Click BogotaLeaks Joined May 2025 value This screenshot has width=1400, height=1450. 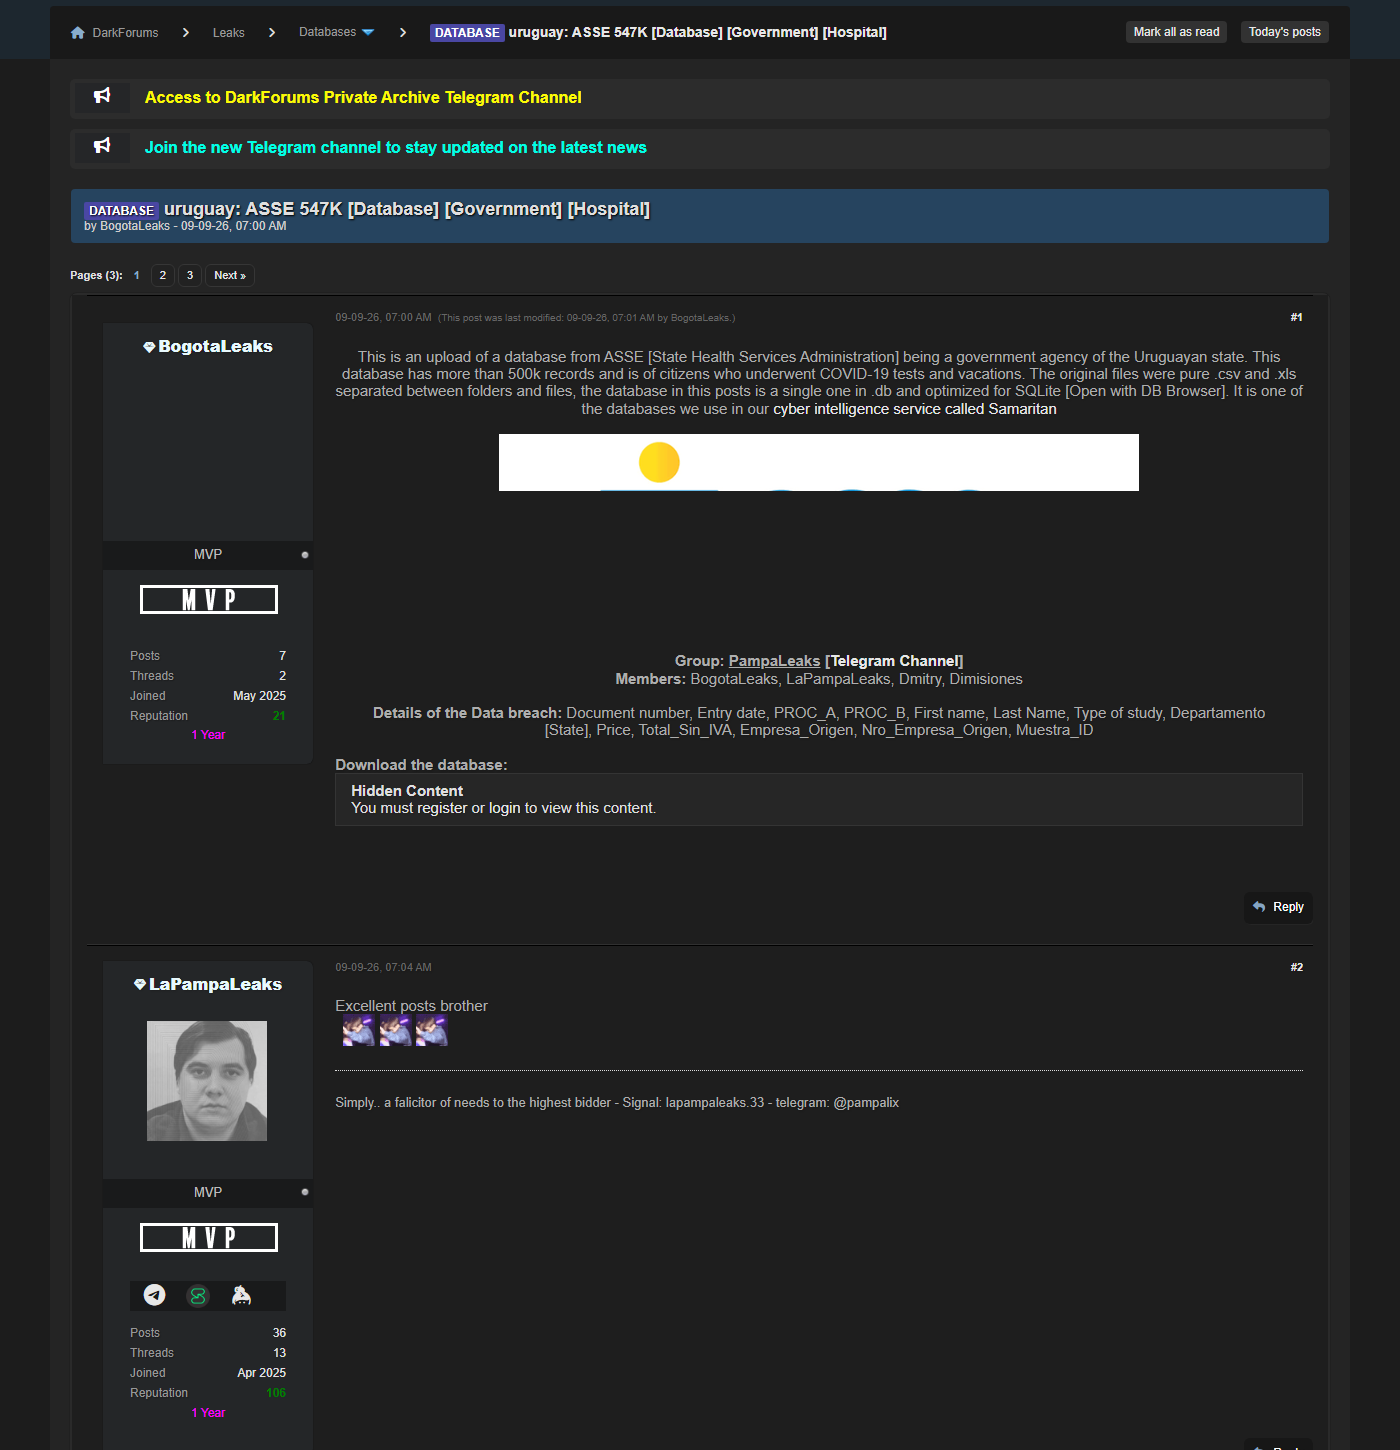[x=259, y=696]
